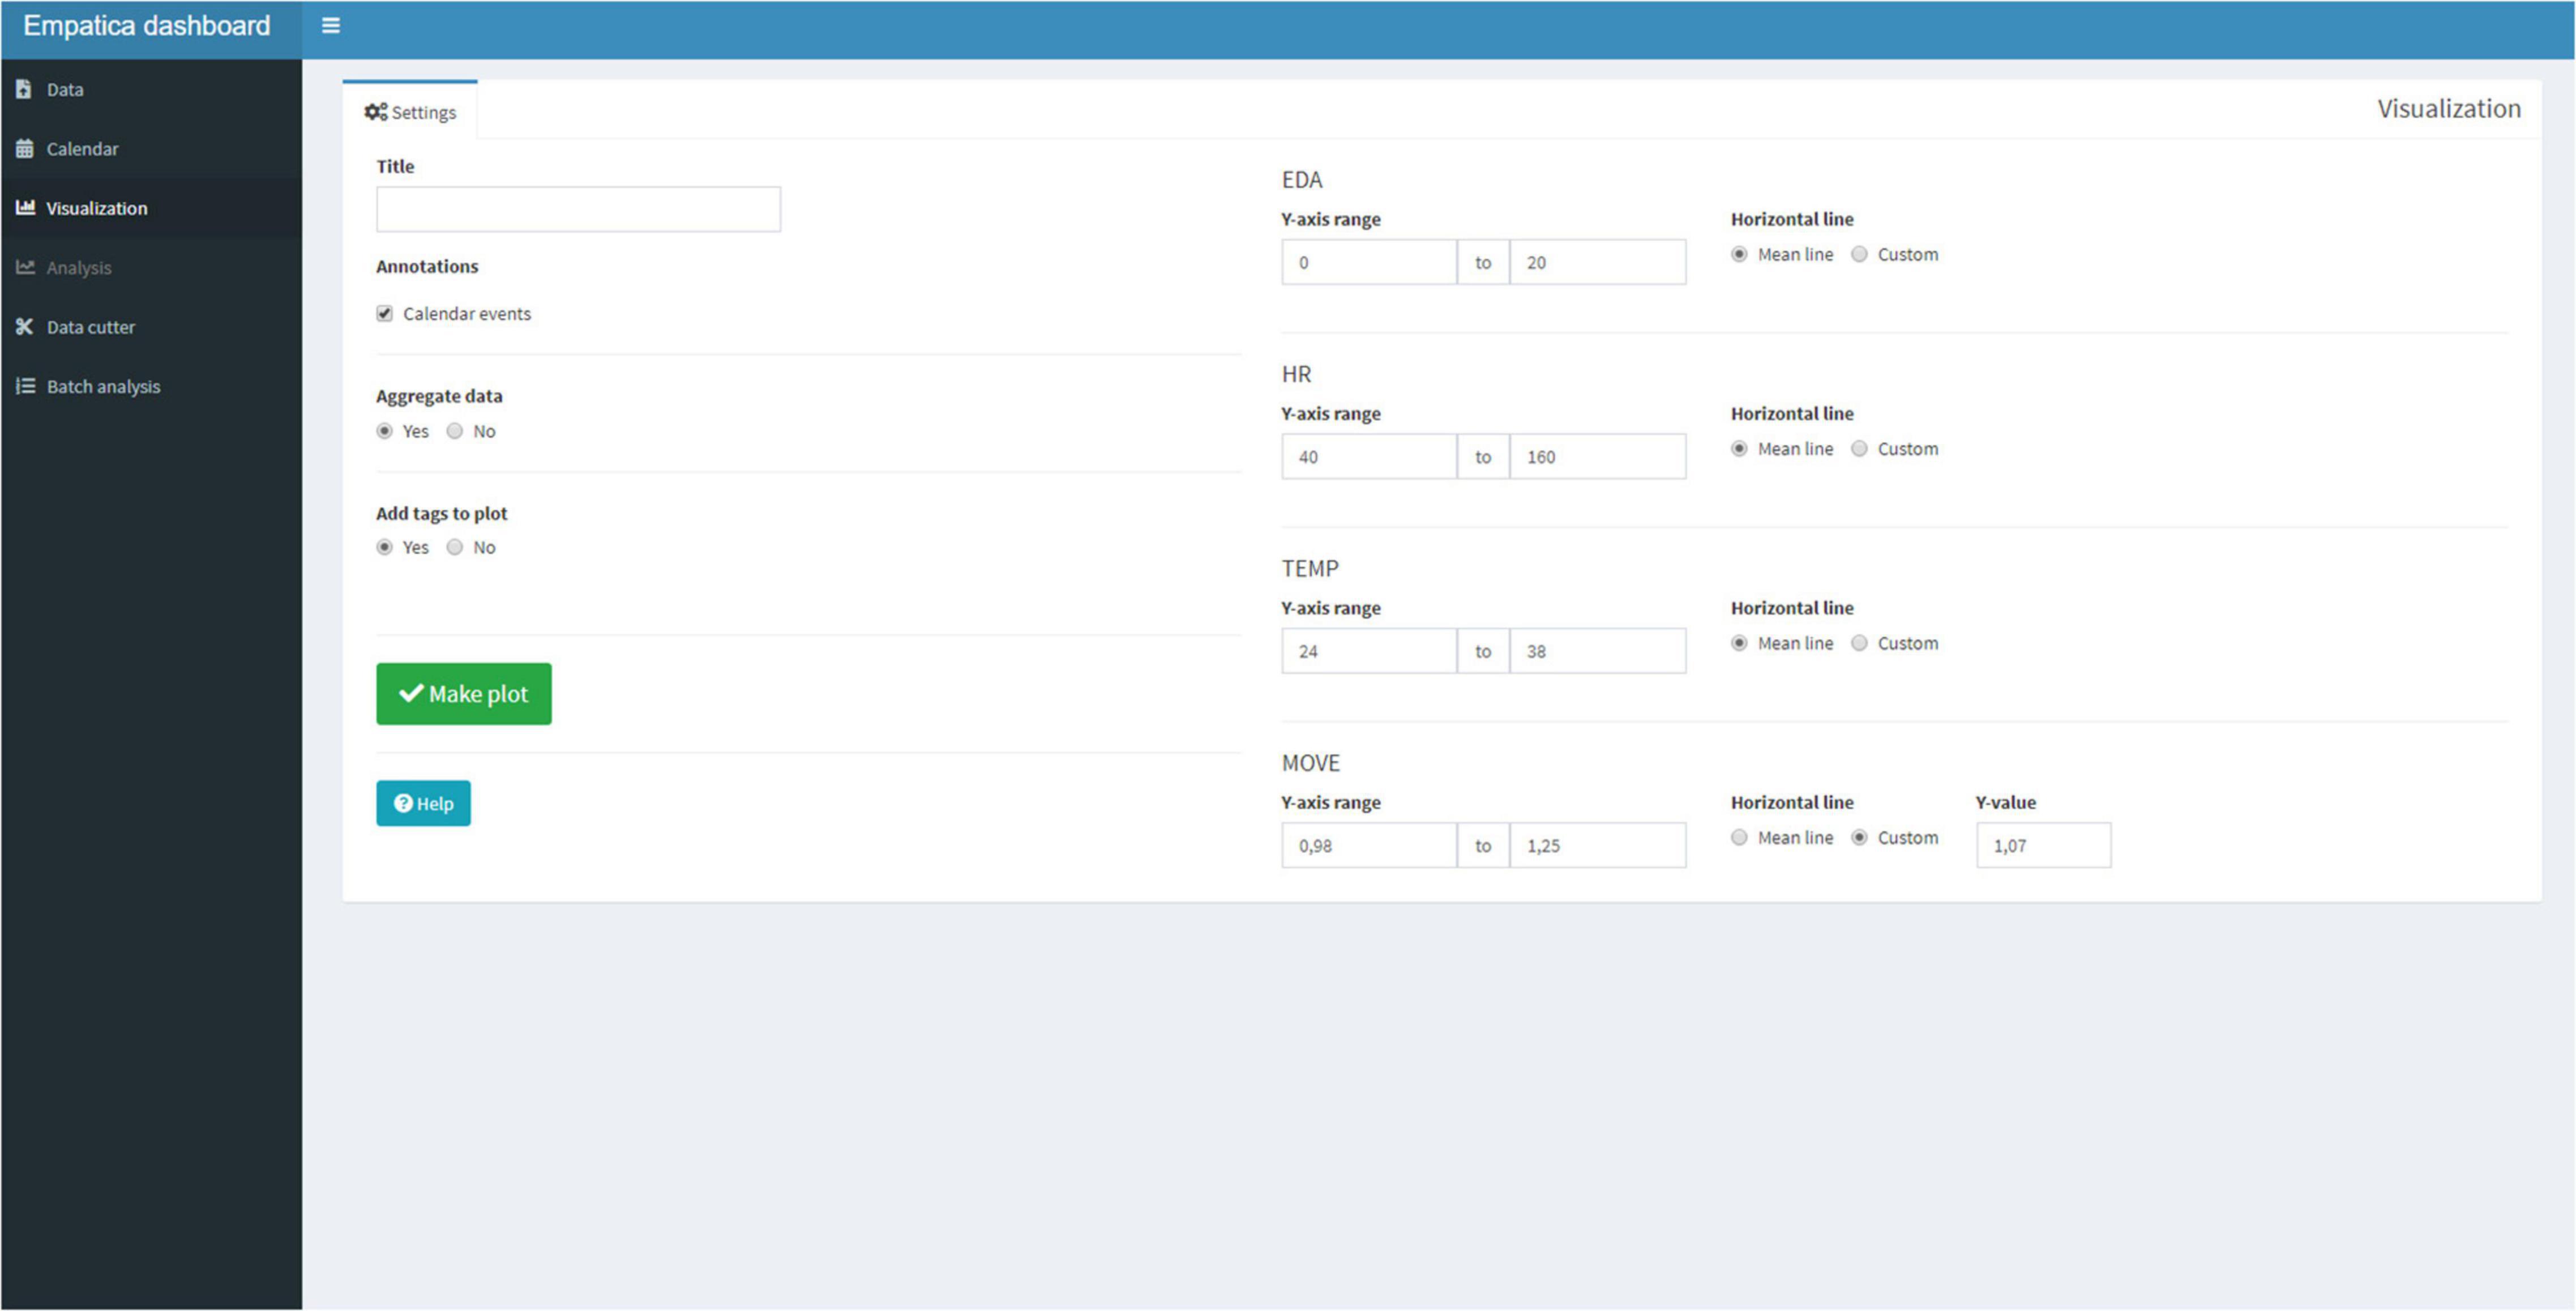Viewport: 2576px width, 1311px height.
Task: Select Mean line for HR
Action: pos(1740,449)
